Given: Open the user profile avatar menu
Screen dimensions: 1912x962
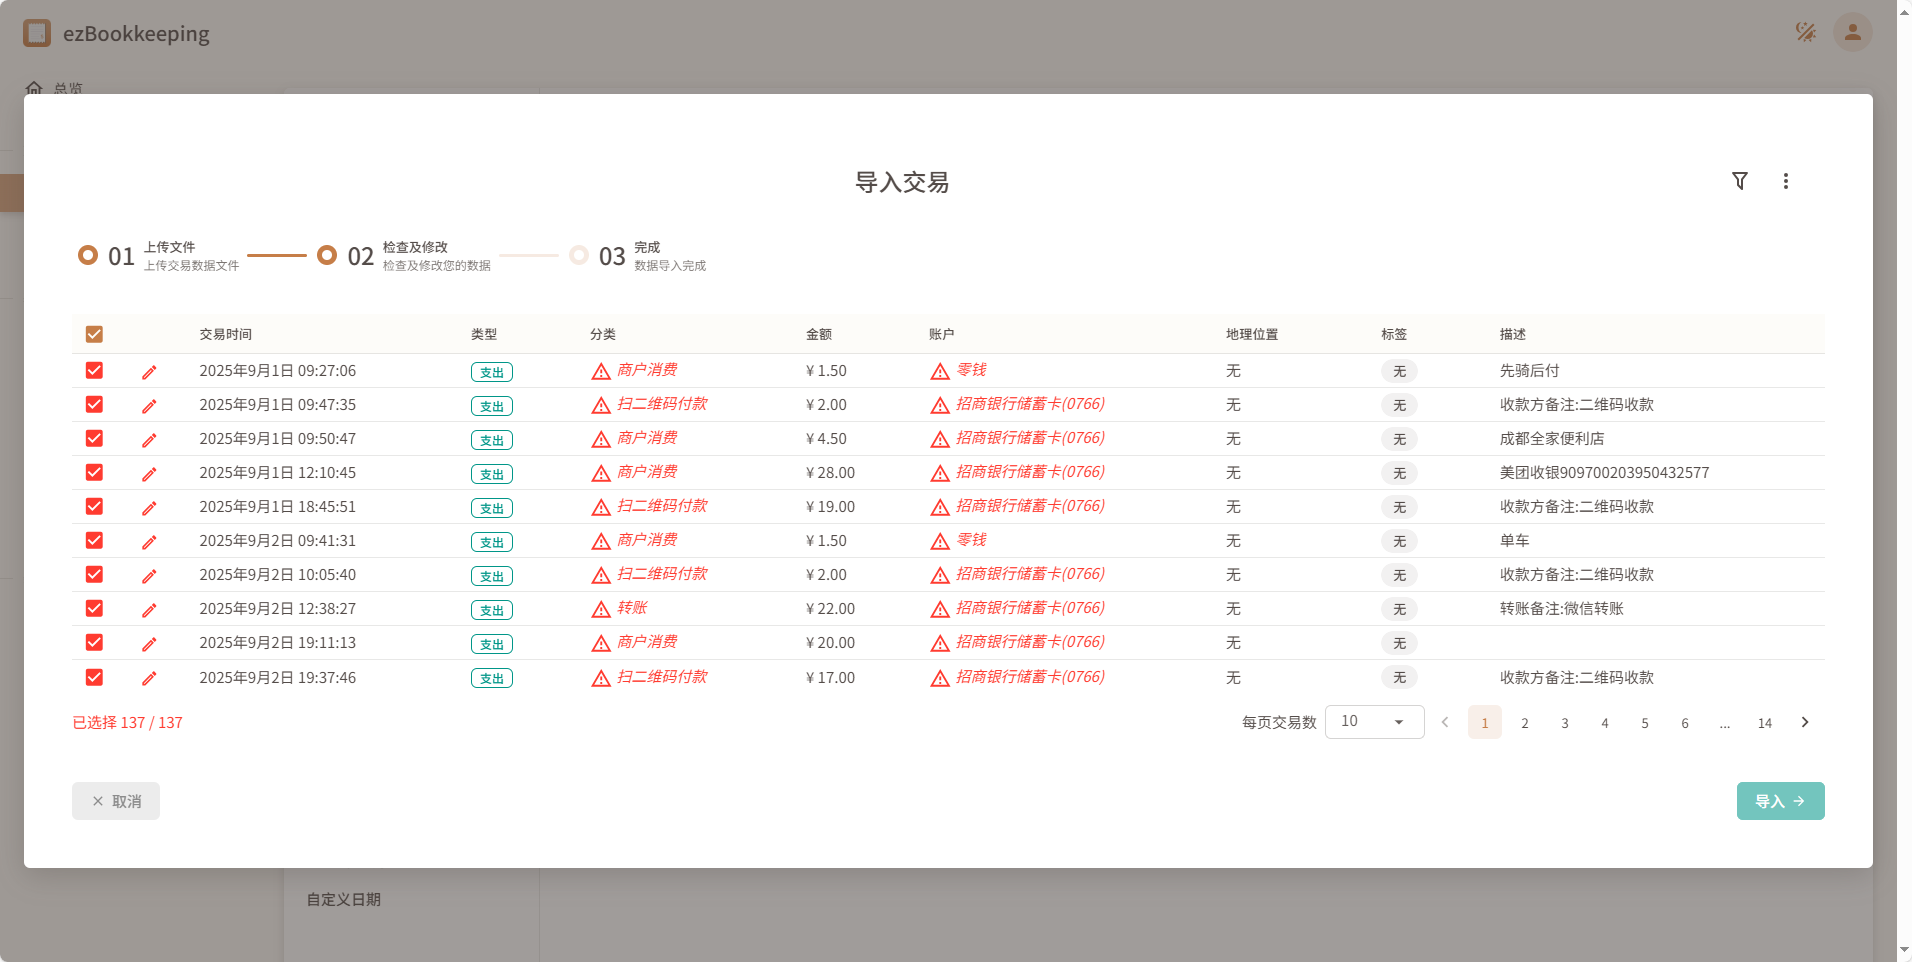Looking at the screenshot, I should tap(1851, 32).
